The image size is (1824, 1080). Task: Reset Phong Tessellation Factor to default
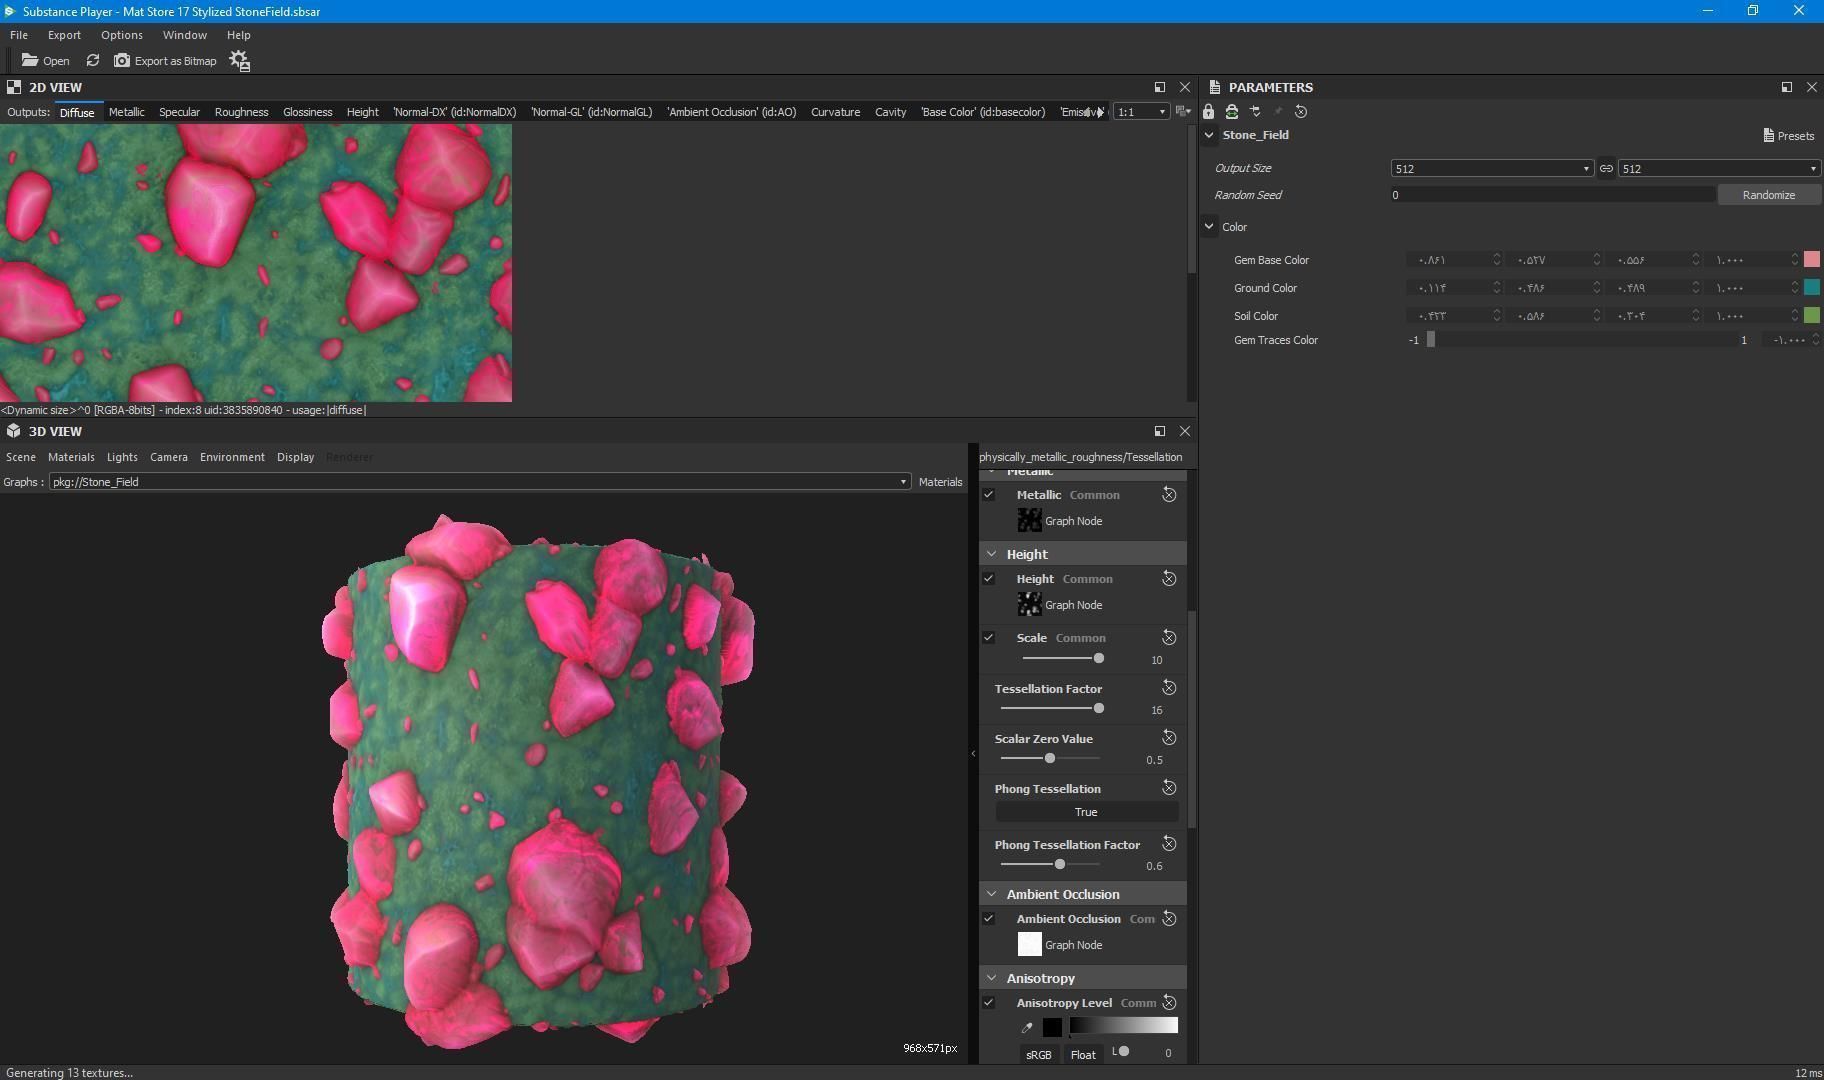coord(1168,844)
